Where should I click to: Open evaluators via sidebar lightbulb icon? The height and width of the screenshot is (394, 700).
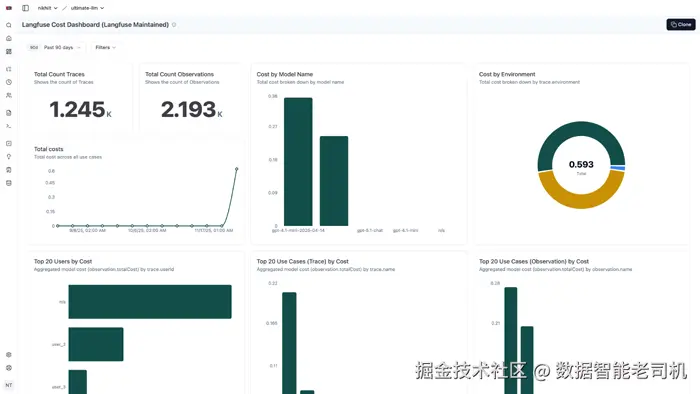pos(8,157)
